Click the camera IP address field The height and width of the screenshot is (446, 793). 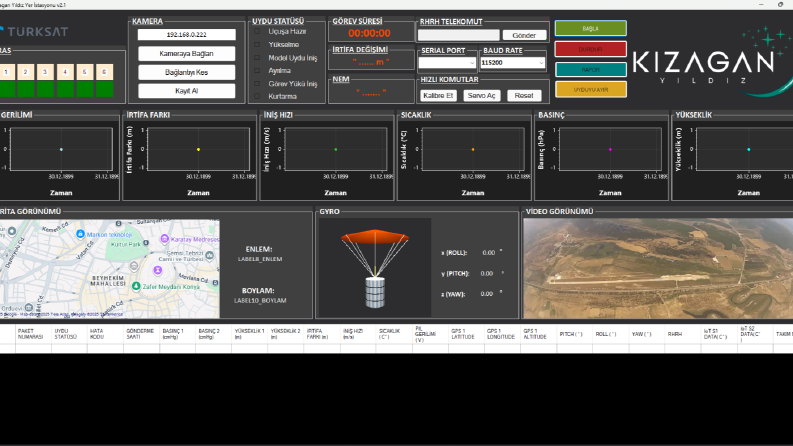(x=186, y=34)
